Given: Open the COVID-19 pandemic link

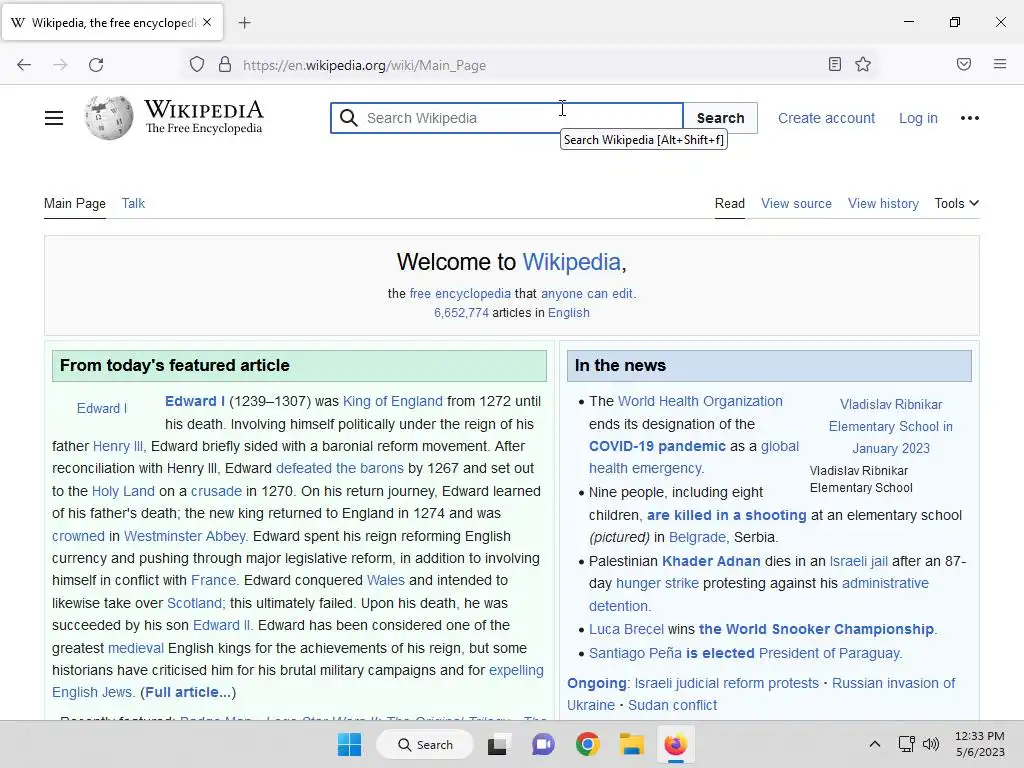Looking at the screenshot, I should click(x=657, y=446).
